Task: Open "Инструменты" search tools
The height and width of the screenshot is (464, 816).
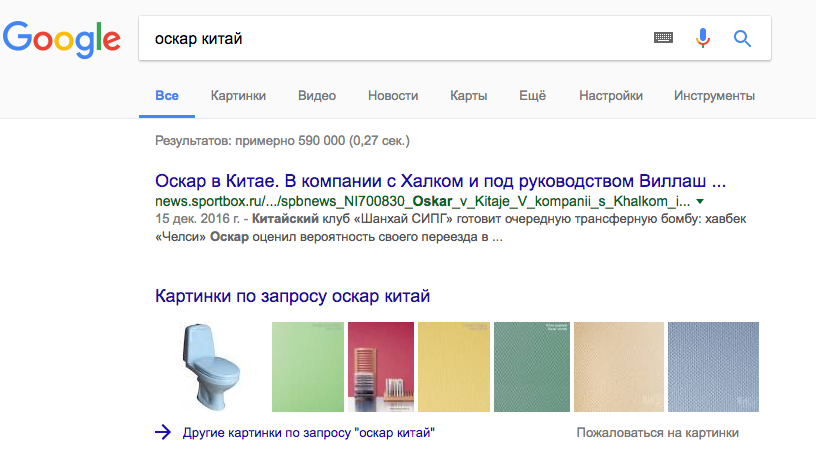Action: [x=714, y=96]
